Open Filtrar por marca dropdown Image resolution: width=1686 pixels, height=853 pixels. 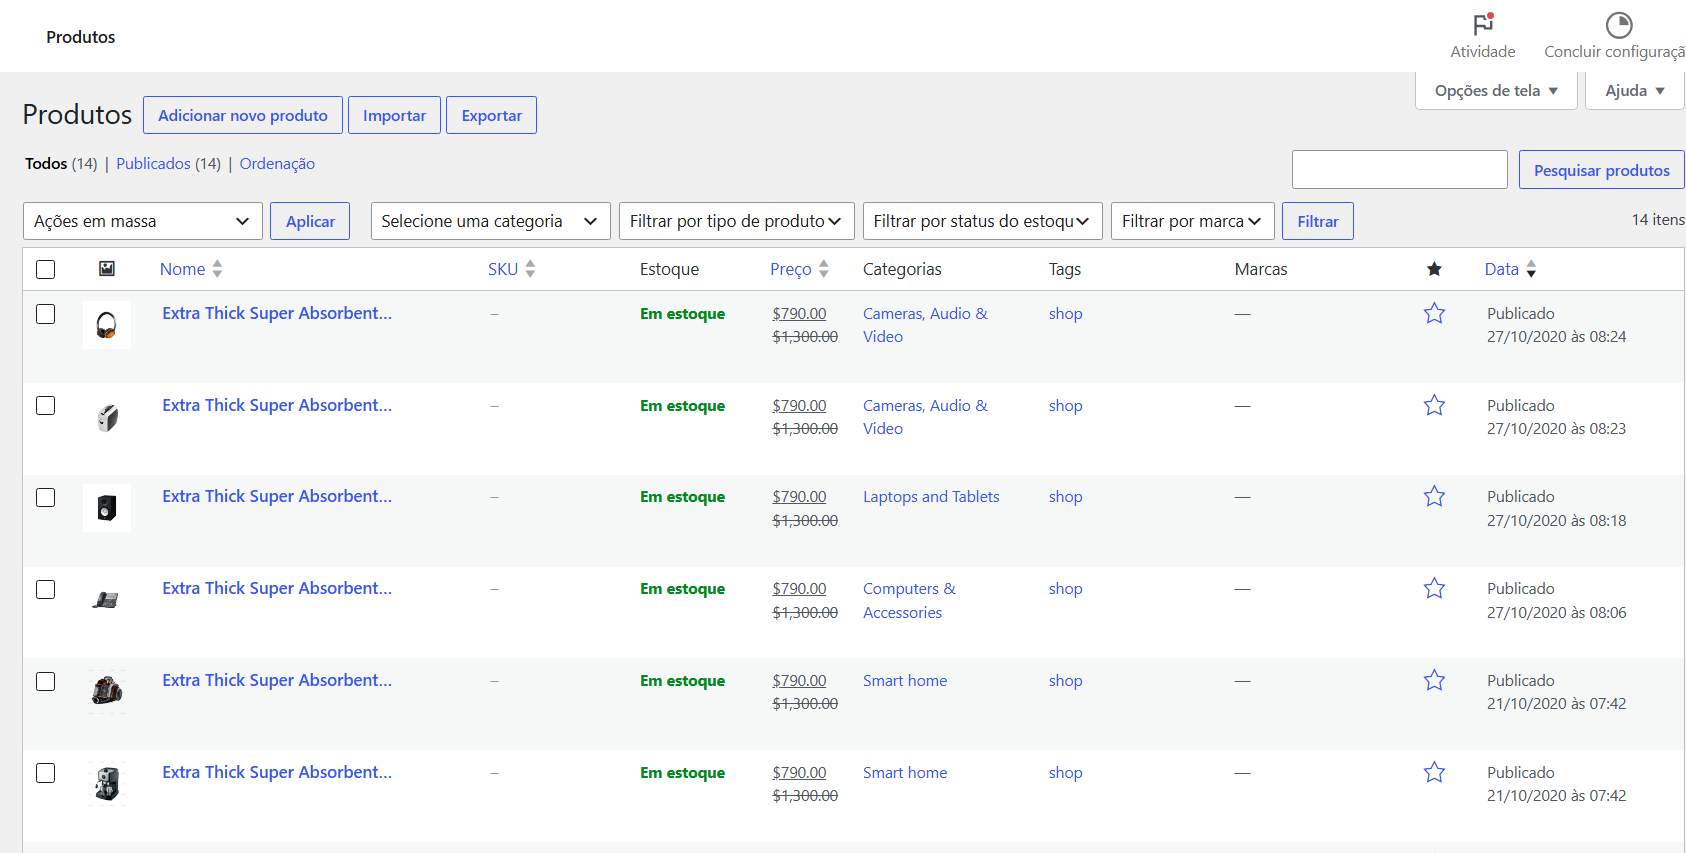coord(1193,221)
